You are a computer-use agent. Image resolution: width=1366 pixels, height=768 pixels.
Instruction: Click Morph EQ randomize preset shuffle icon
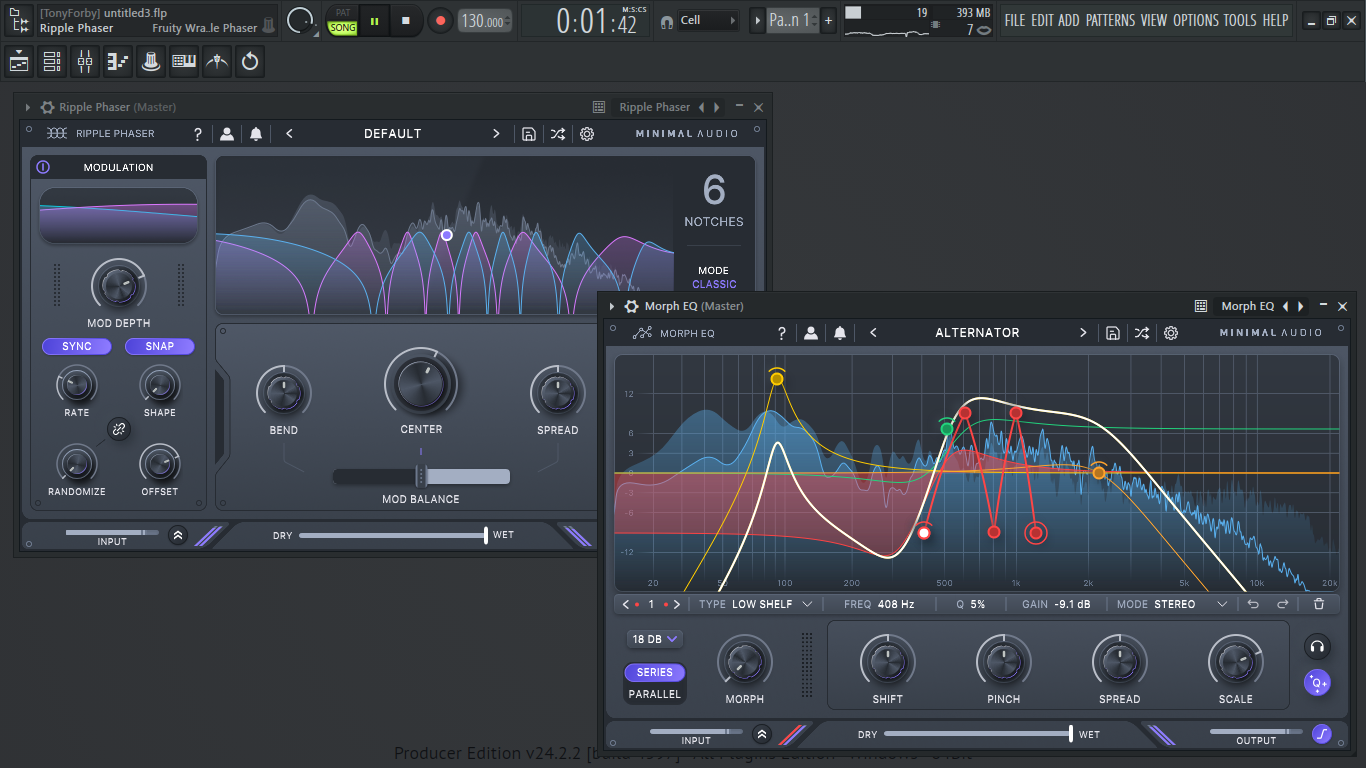[1141, 333]
